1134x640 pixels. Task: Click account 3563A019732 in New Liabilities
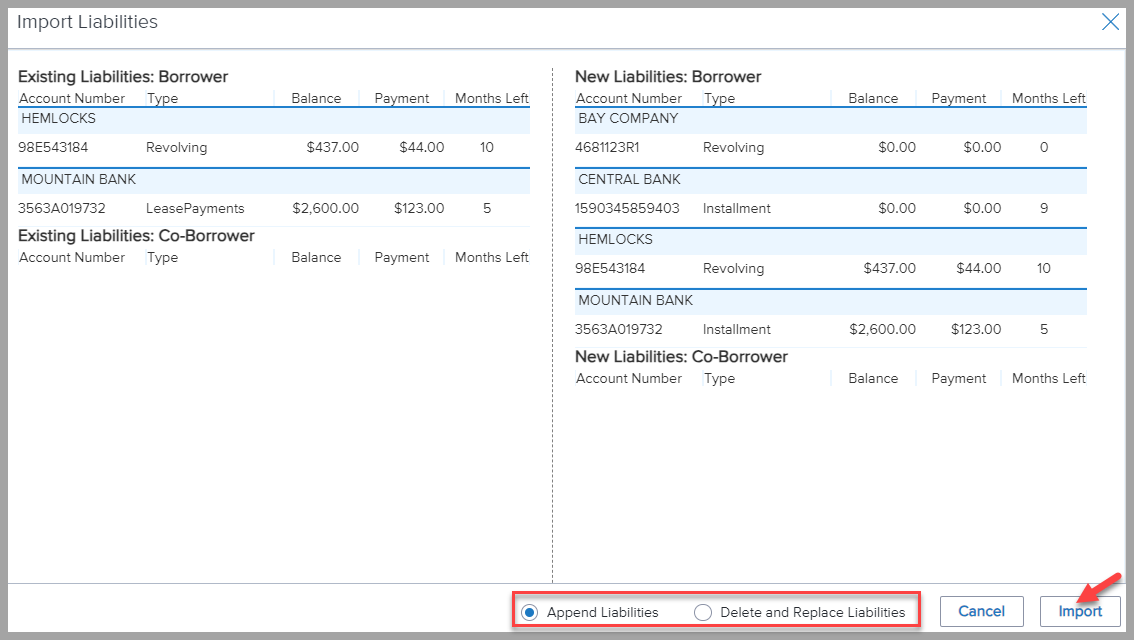[618, 329]
